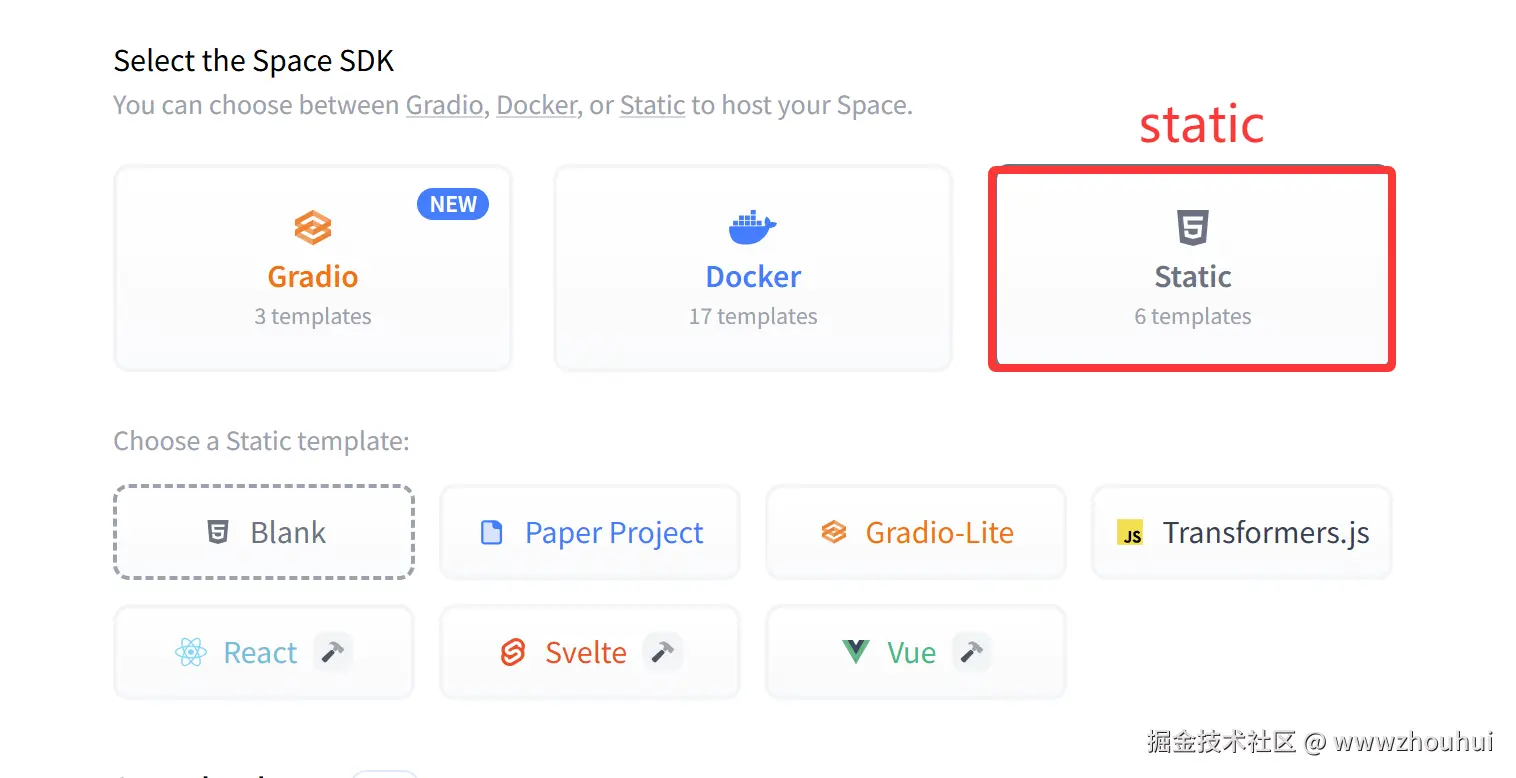Click the NEW badge on Gradio card
This screenshot has height=778, width=1516.
click(x=453, y=204)
